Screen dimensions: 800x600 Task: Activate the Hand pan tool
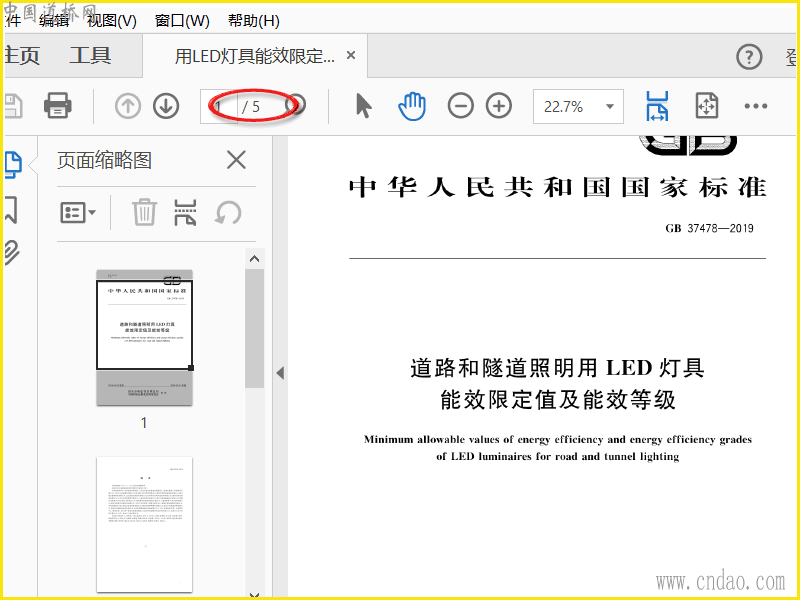[x=412, y=106]
